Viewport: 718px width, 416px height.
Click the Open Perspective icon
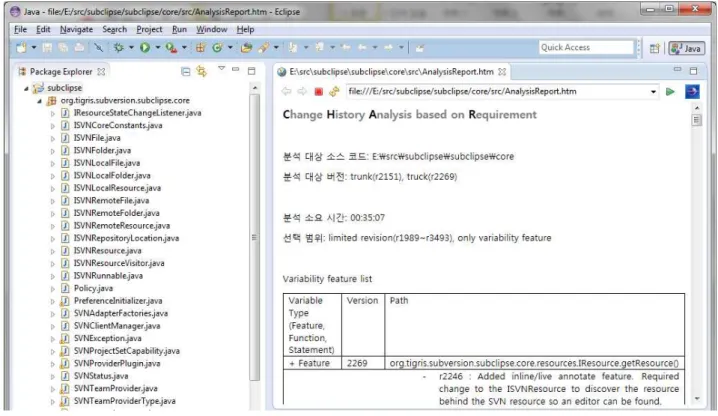pos(654,48)
